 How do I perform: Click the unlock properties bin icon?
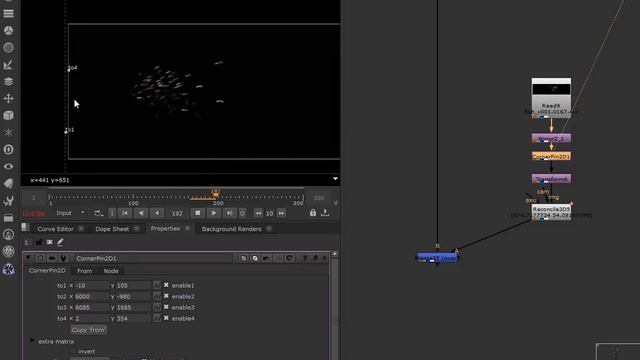click(39, 242)
